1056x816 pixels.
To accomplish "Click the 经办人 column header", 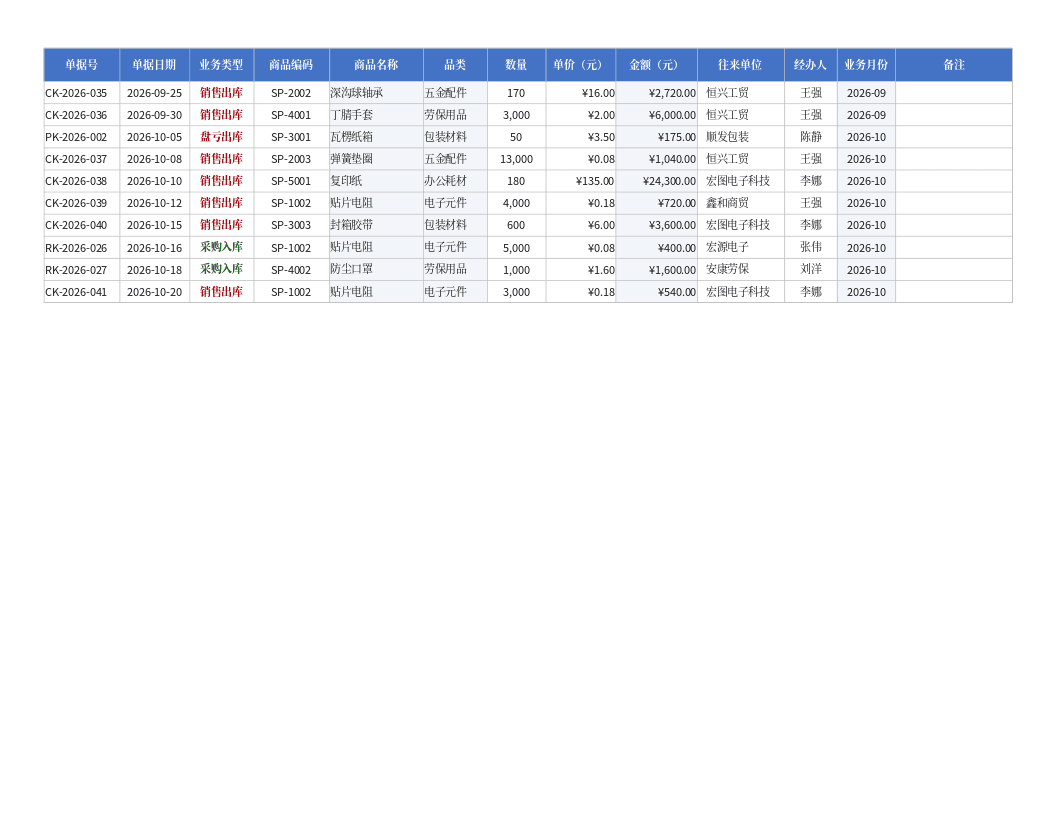I will pos(811,65).
